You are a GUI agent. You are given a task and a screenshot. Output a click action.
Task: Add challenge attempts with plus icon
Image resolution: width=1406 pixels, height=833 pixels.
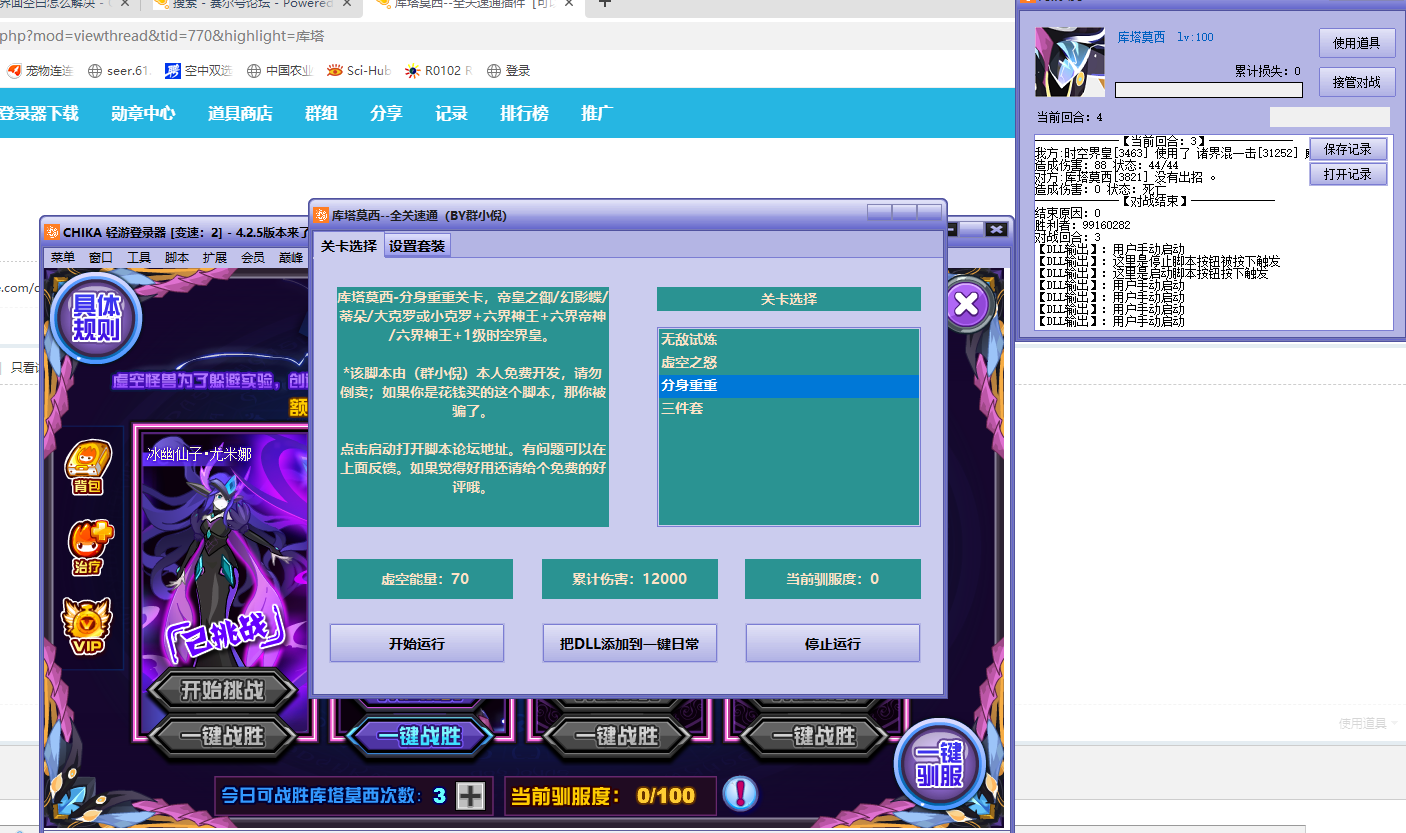point(470,796)
